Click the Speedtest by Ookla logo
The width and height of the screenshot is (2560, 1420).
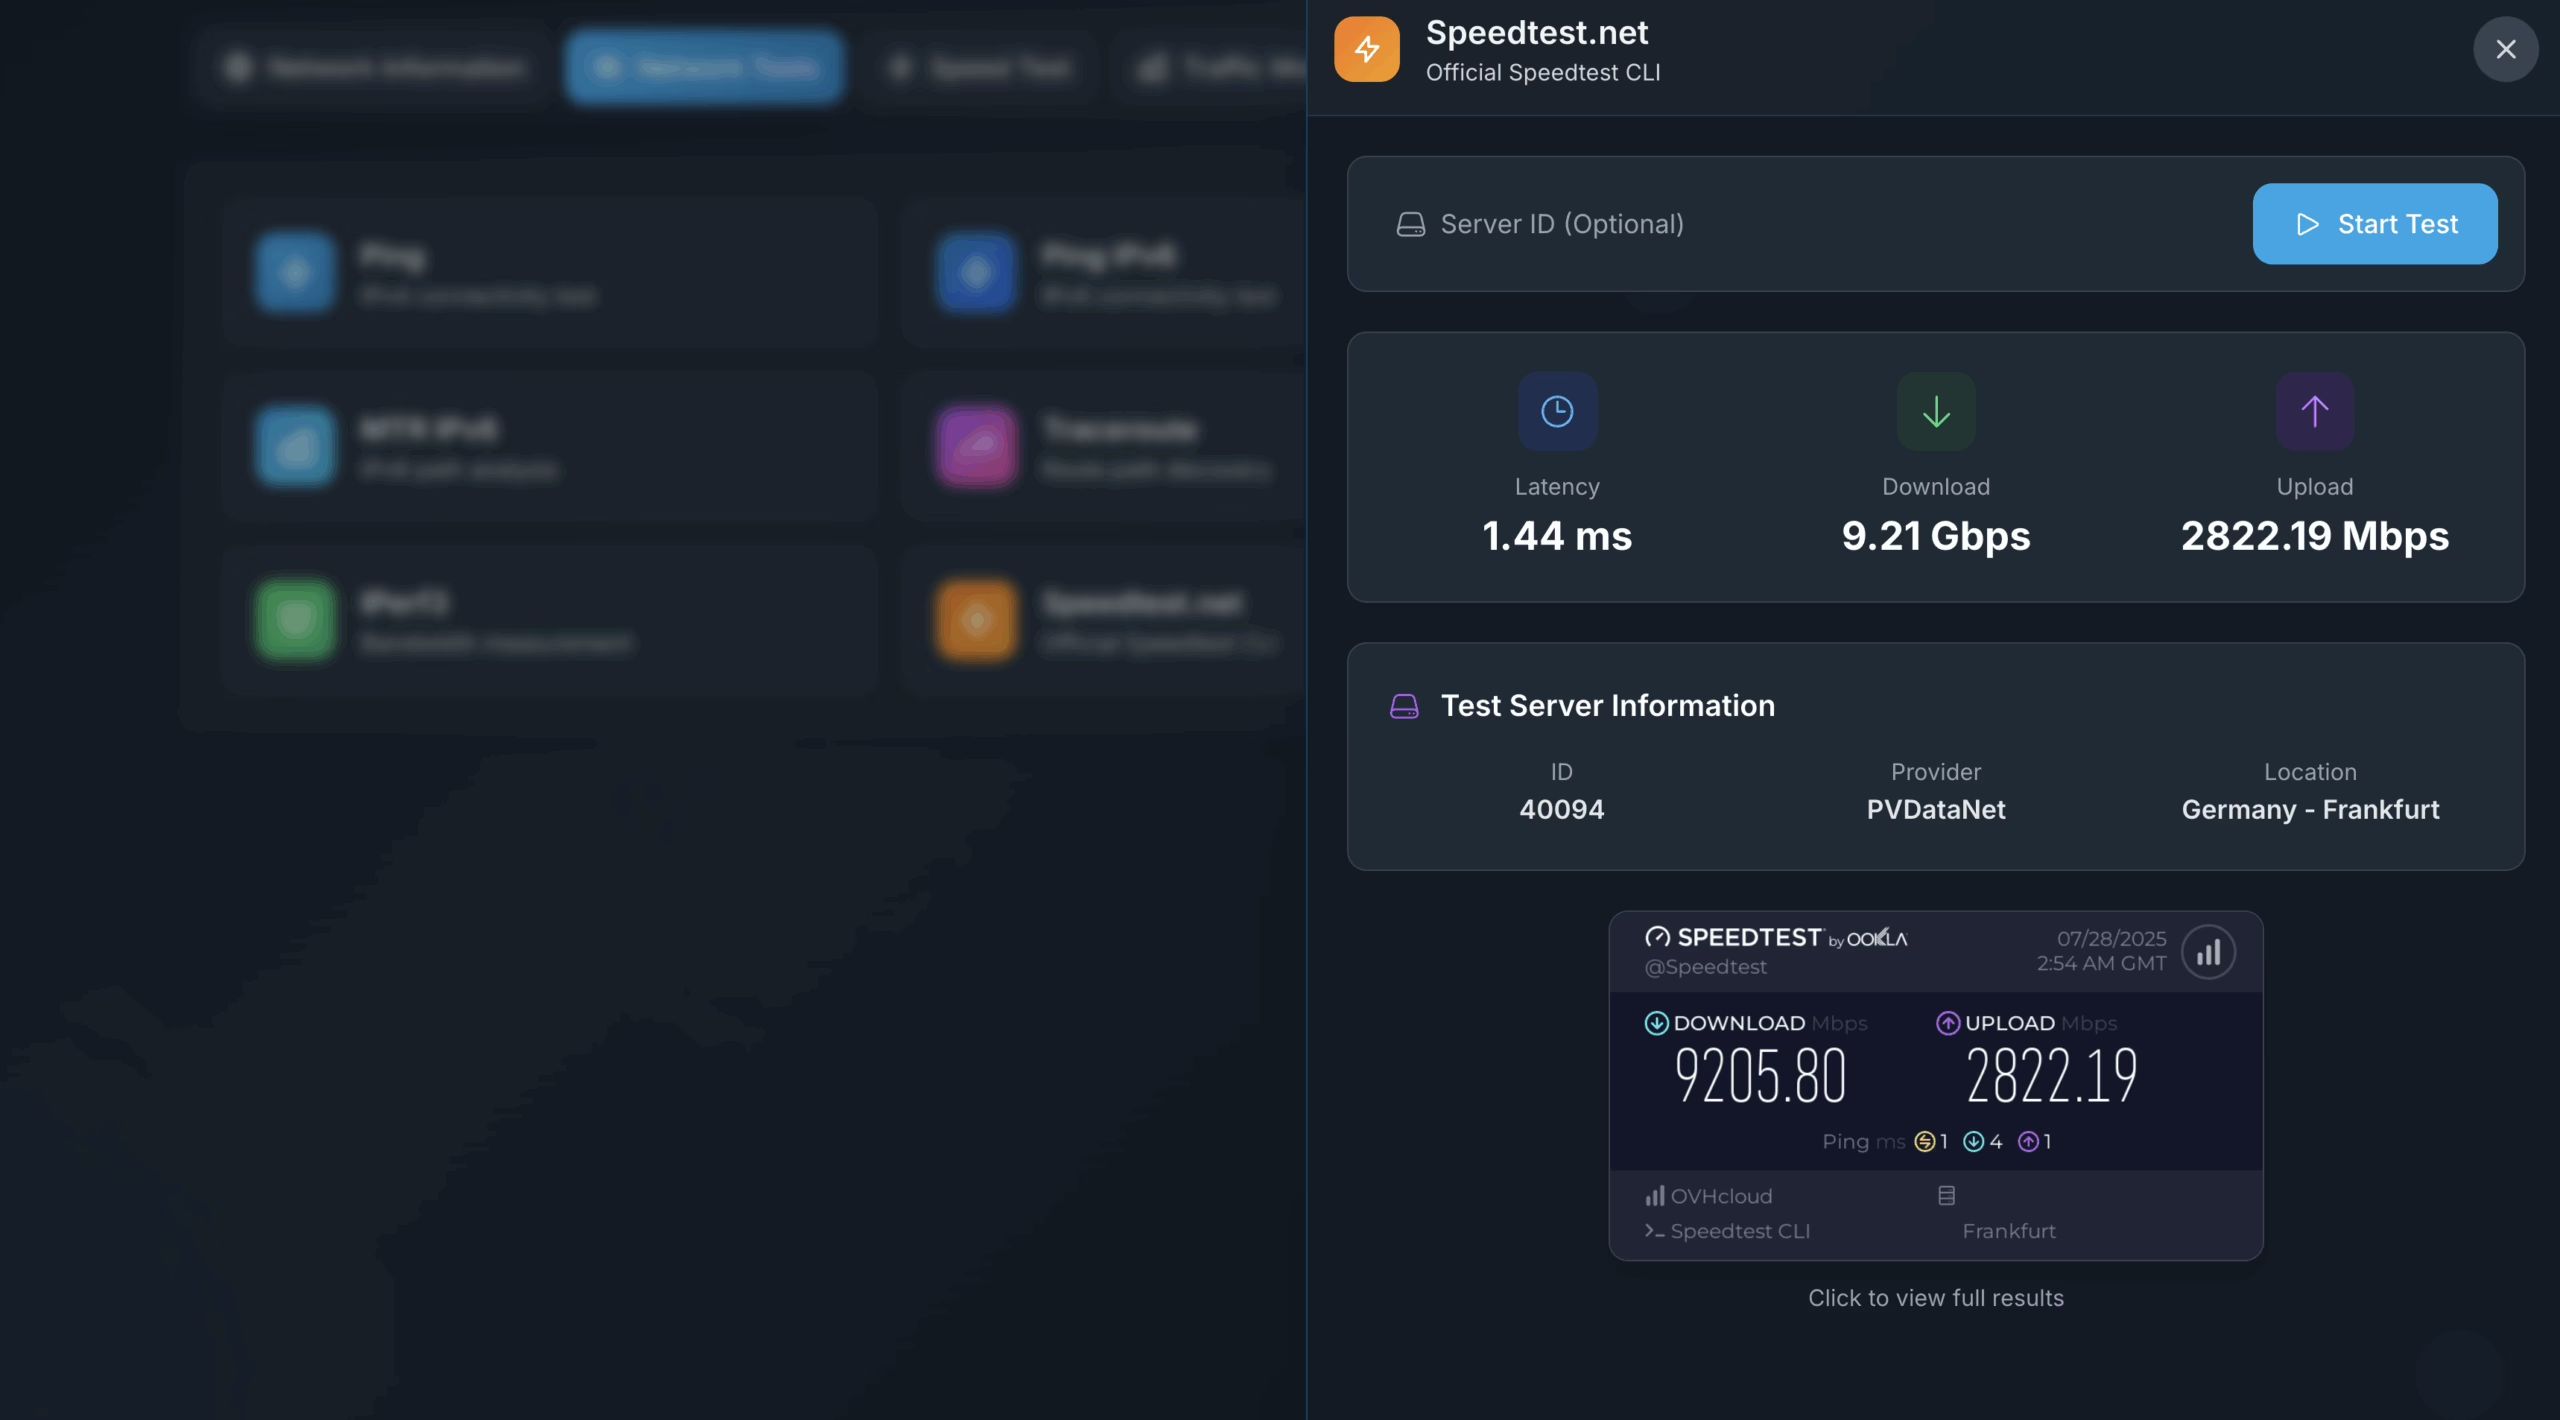1776,937
